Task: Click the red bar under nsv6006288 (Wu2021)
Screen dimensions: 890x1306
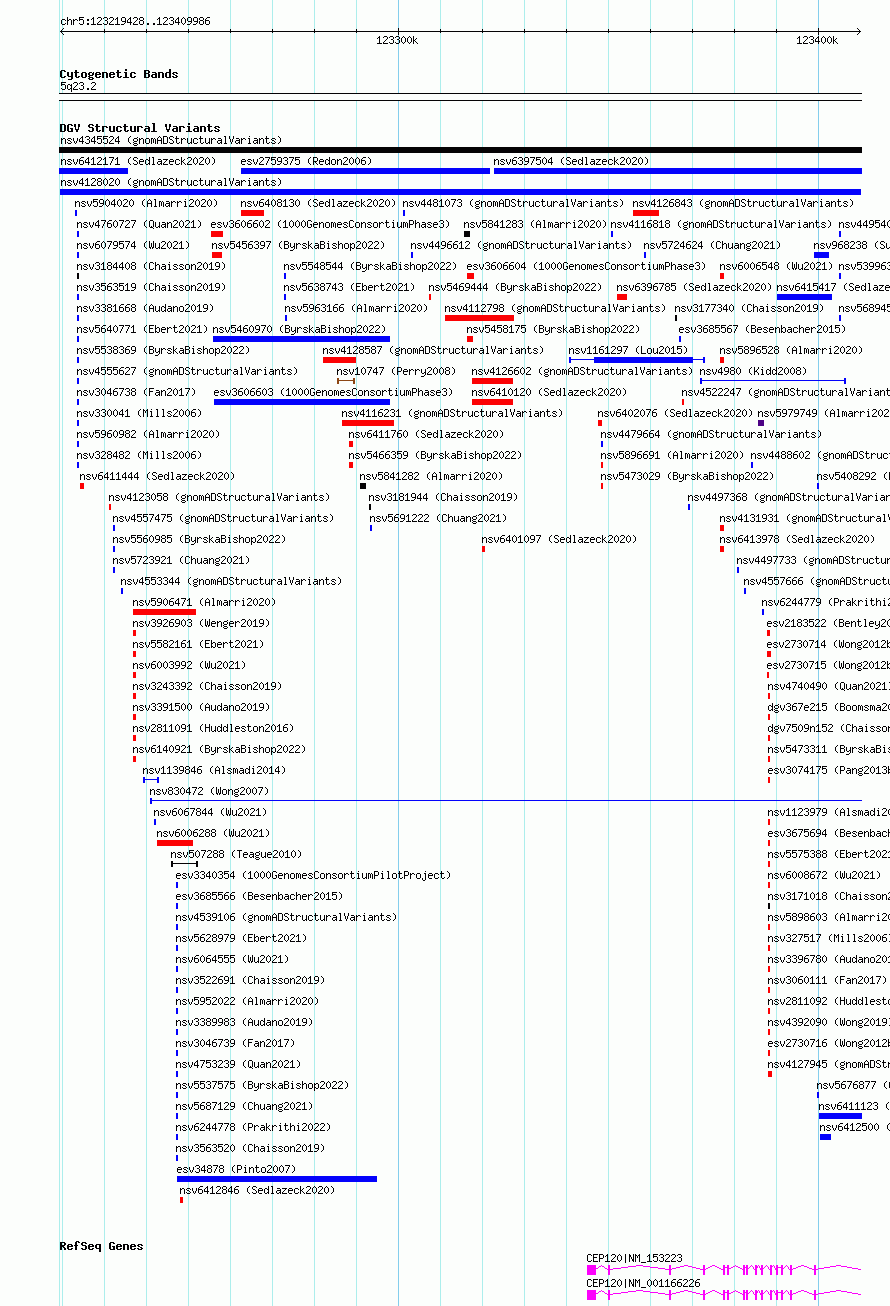Action: [175, 843]
